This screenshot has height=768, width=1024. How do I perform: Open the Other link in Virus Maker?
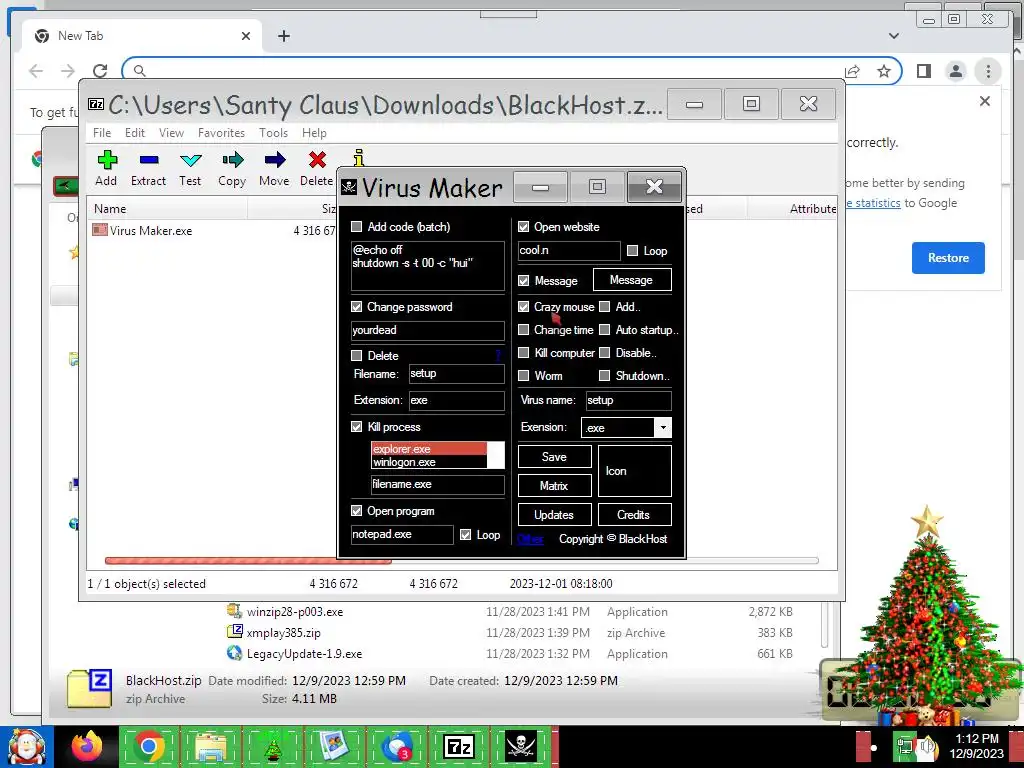point(530,539)
